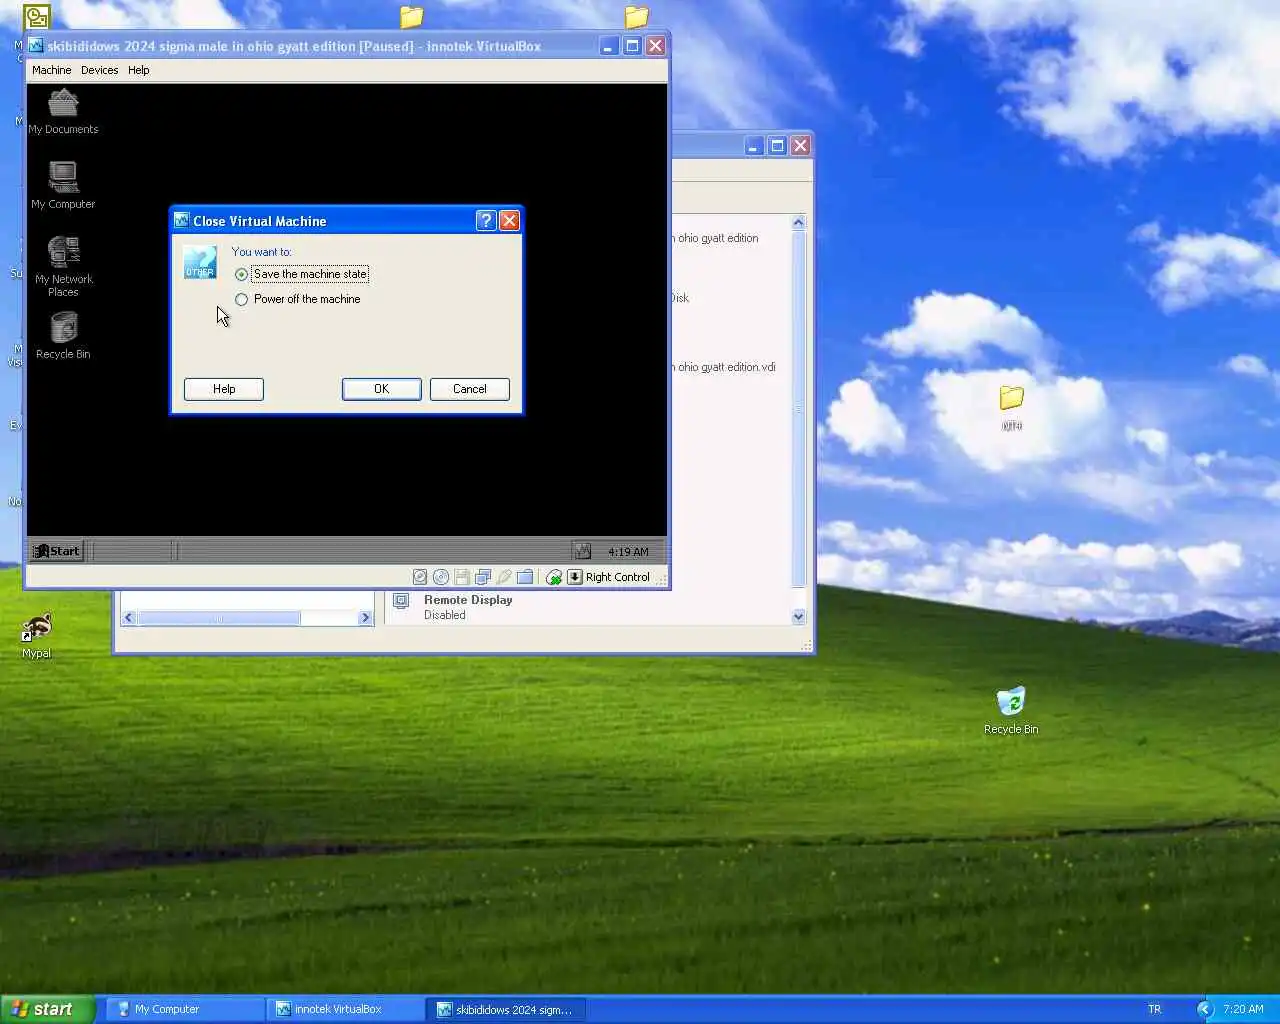1280x1024 pixels.
Task: Click the 'ohio gyatt edition.vdi' text in manager
Action: tap(725, 367)
